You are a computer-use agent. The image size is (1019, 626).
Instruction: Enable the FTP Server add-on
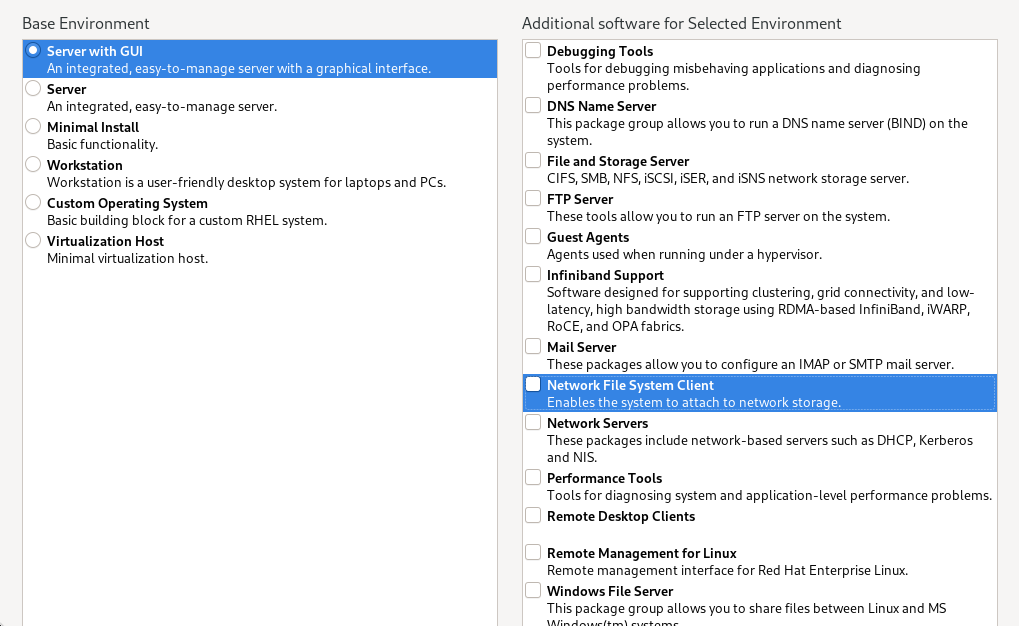pos(534,199)
